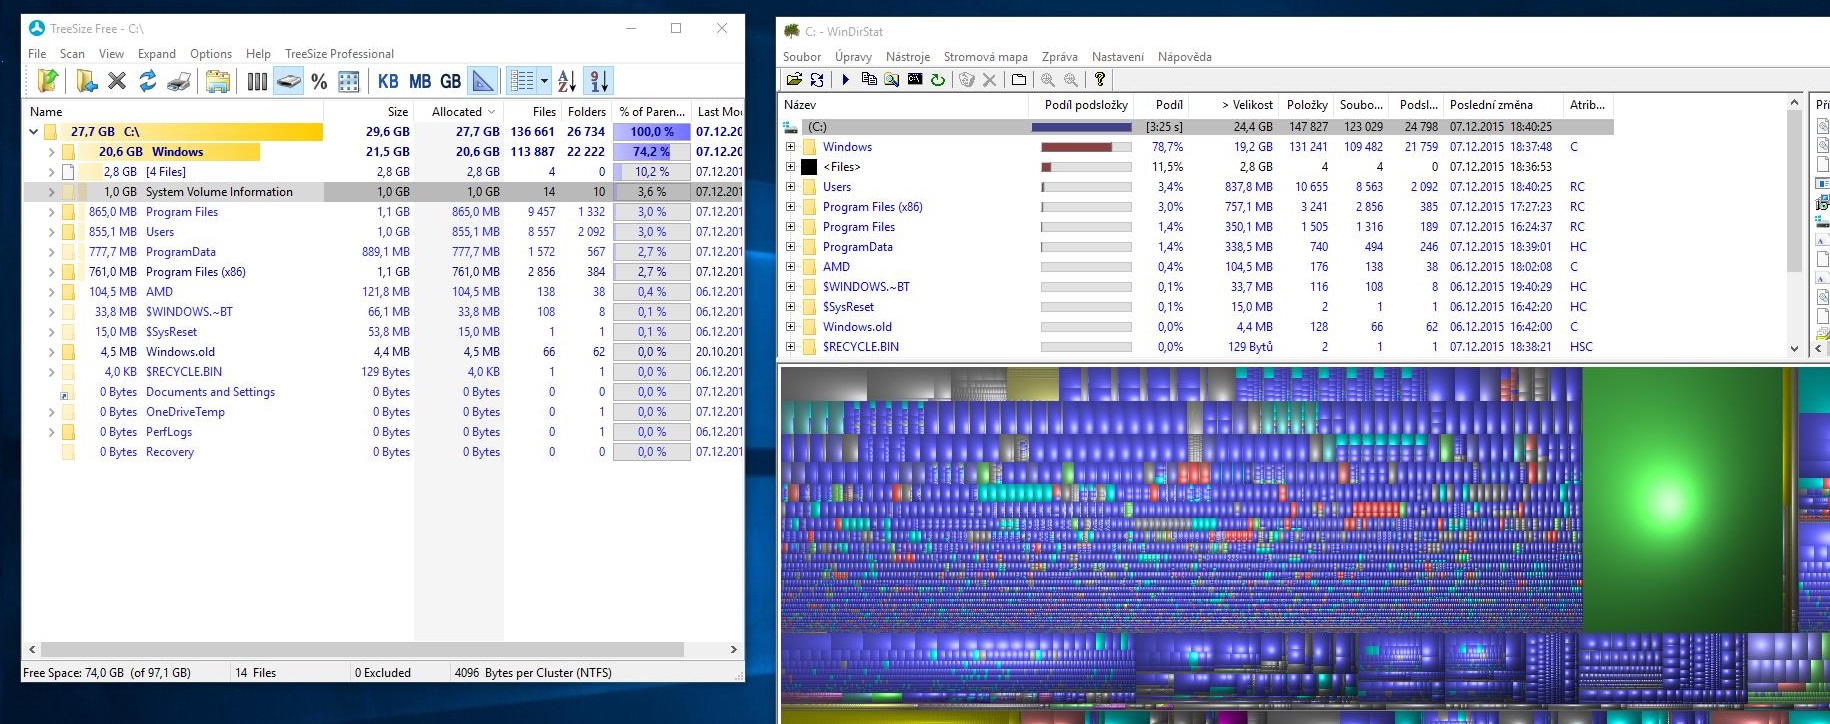
Task: Click the TreeSize horizontal scrollbar
Action: coord(360,649)
